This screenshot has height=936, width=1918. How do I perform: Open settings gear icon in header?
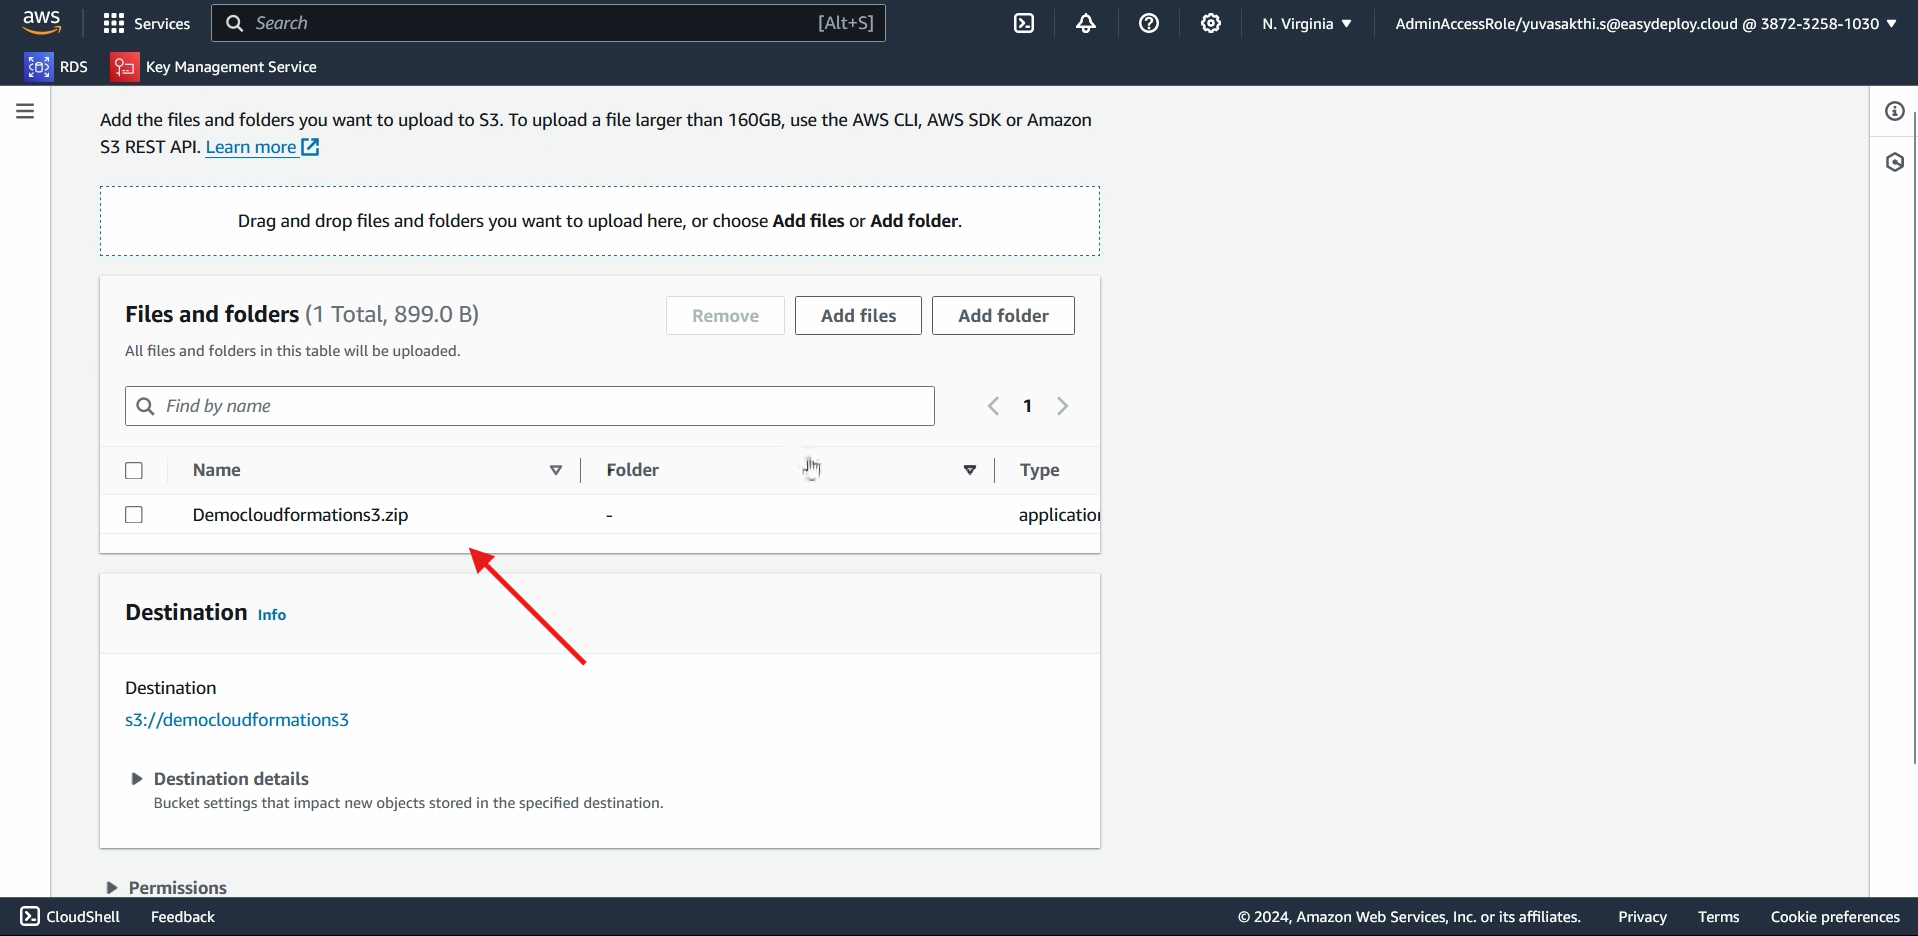coord(1211,23)
